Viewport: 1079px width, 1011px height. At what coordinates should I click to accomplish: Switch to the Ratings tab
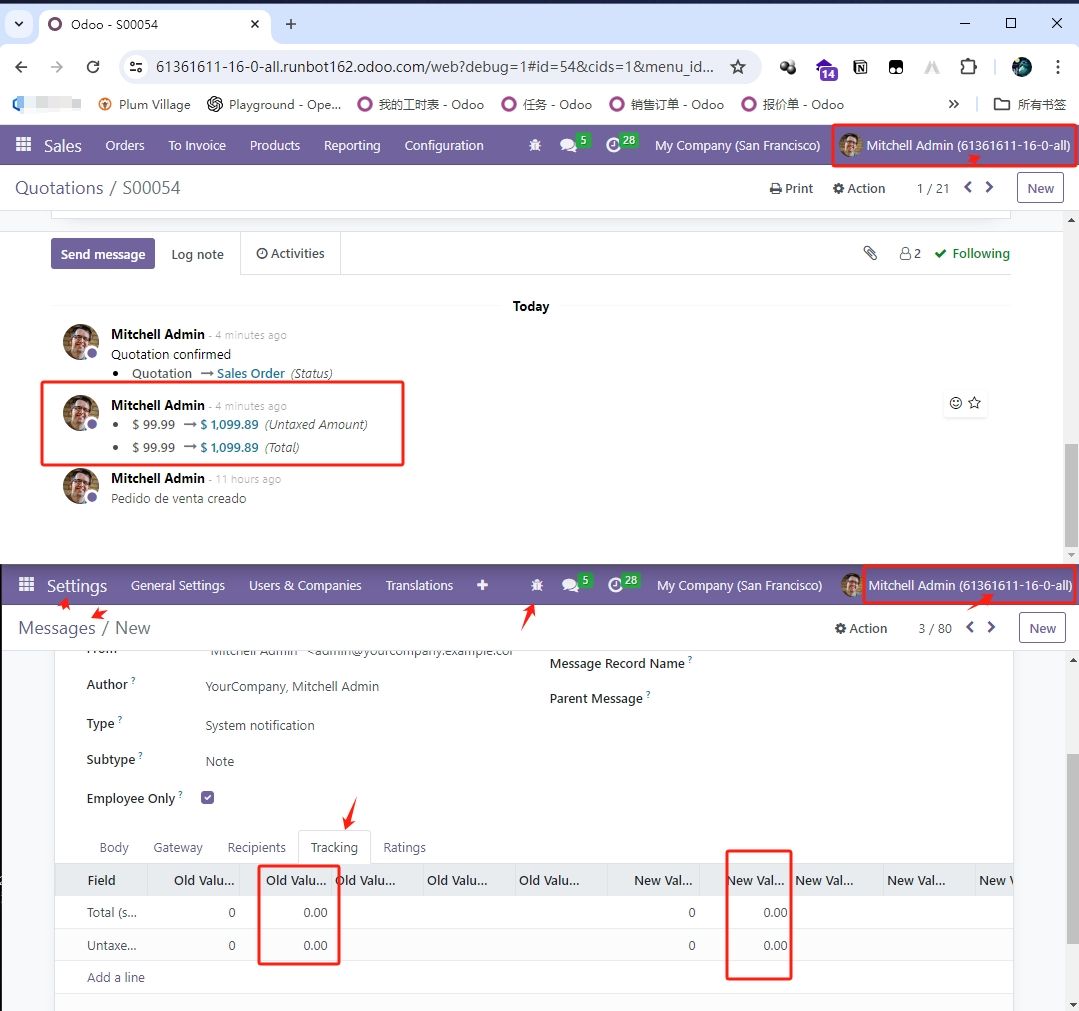coord(404,847)
